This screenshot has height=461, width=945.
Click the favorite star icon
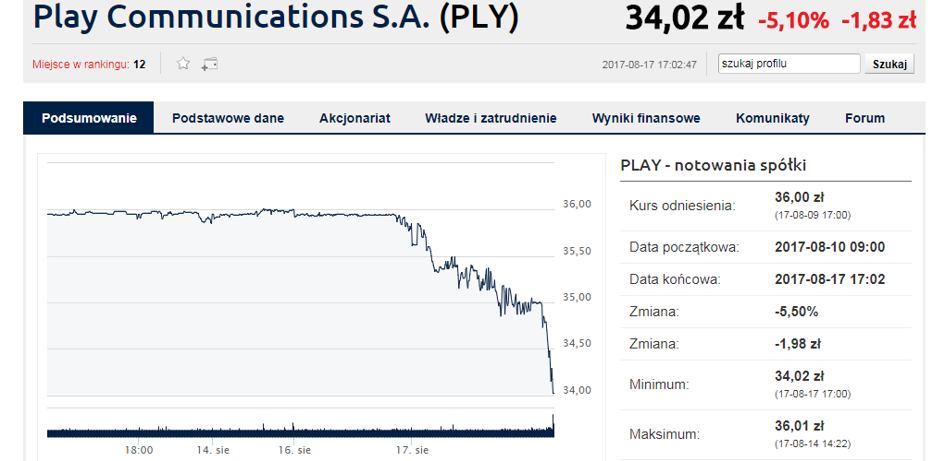(x=183, y=64)
